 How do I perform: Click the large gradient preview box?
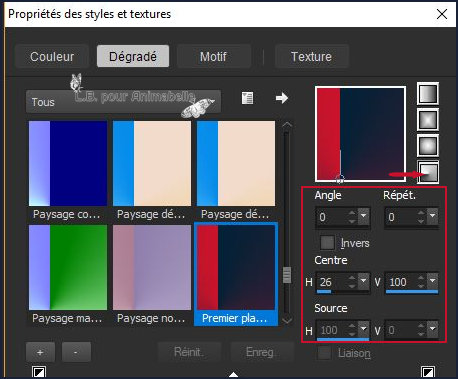[361, 134]
